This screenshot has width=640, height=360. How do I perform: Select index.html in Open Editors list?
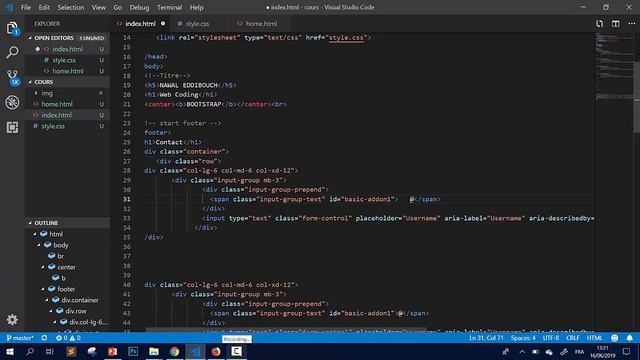(x=67, y=49)
